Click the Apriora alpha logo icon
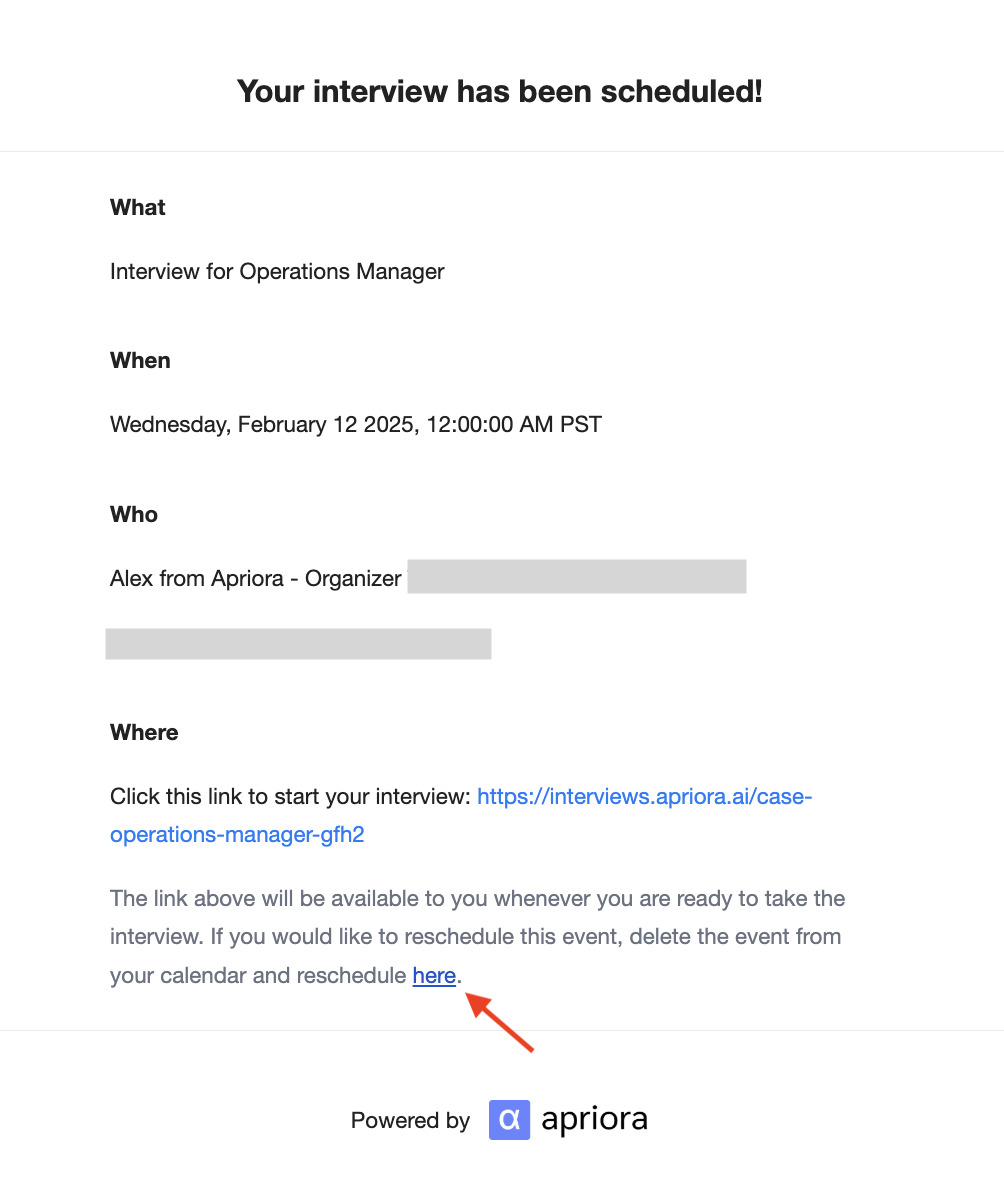This screenshot has height=1202, width=1004. tap(509, 1120)
